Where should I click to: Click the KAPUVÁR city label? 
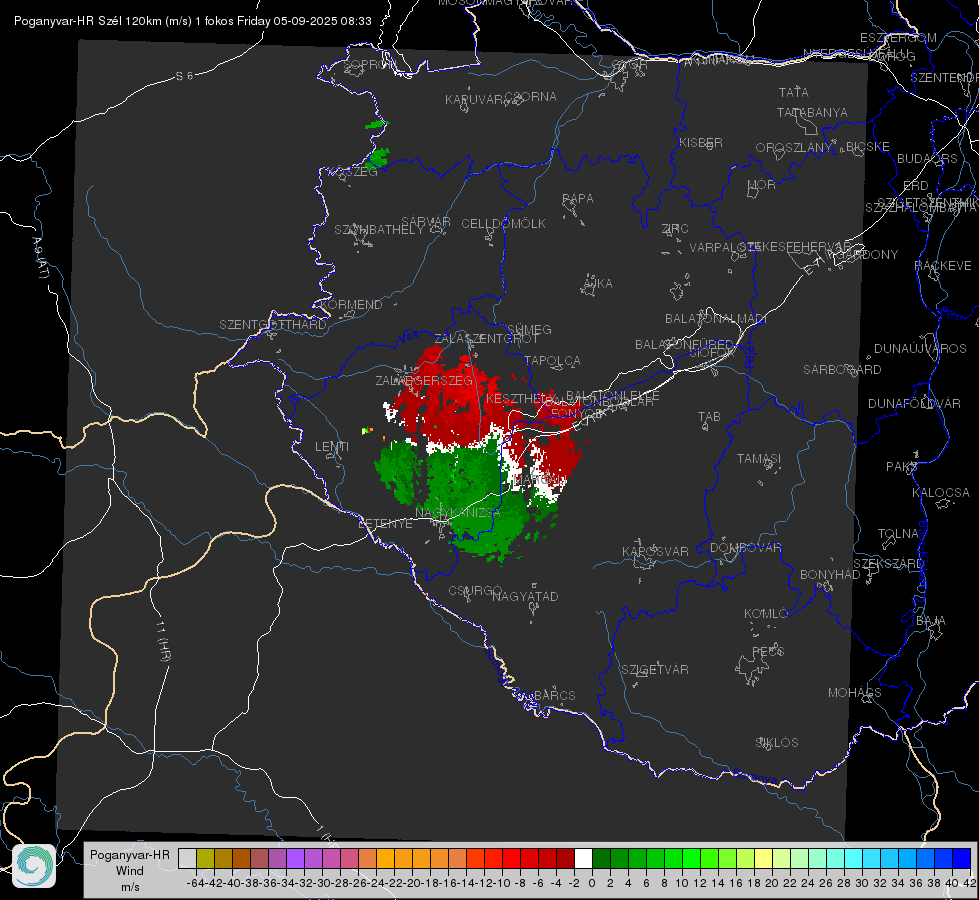pyautogui.click(x=475, y=99)
